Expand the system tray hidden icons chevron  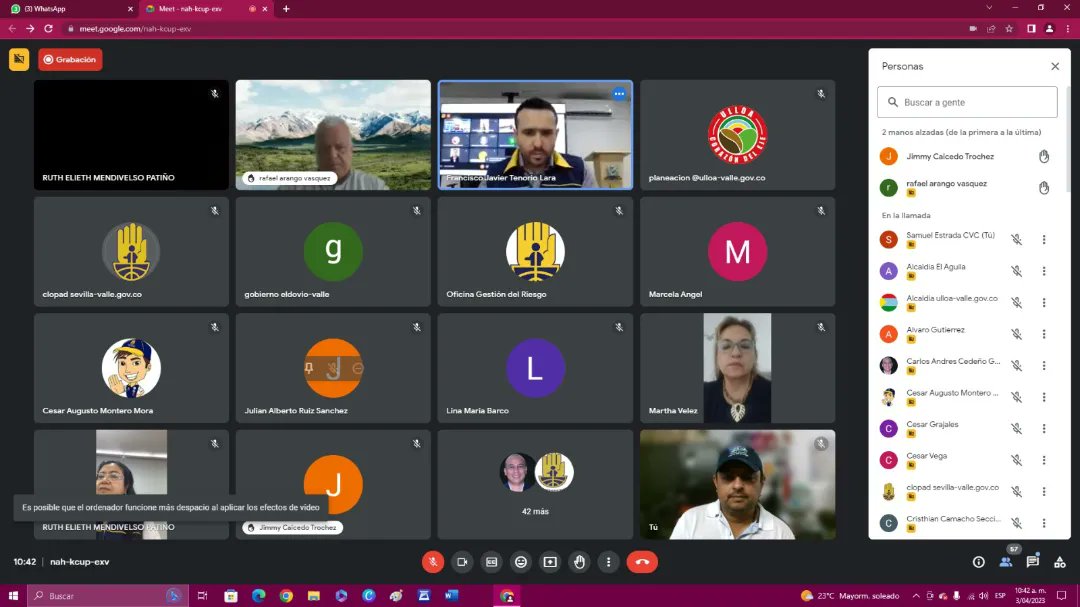pos(915,595)
